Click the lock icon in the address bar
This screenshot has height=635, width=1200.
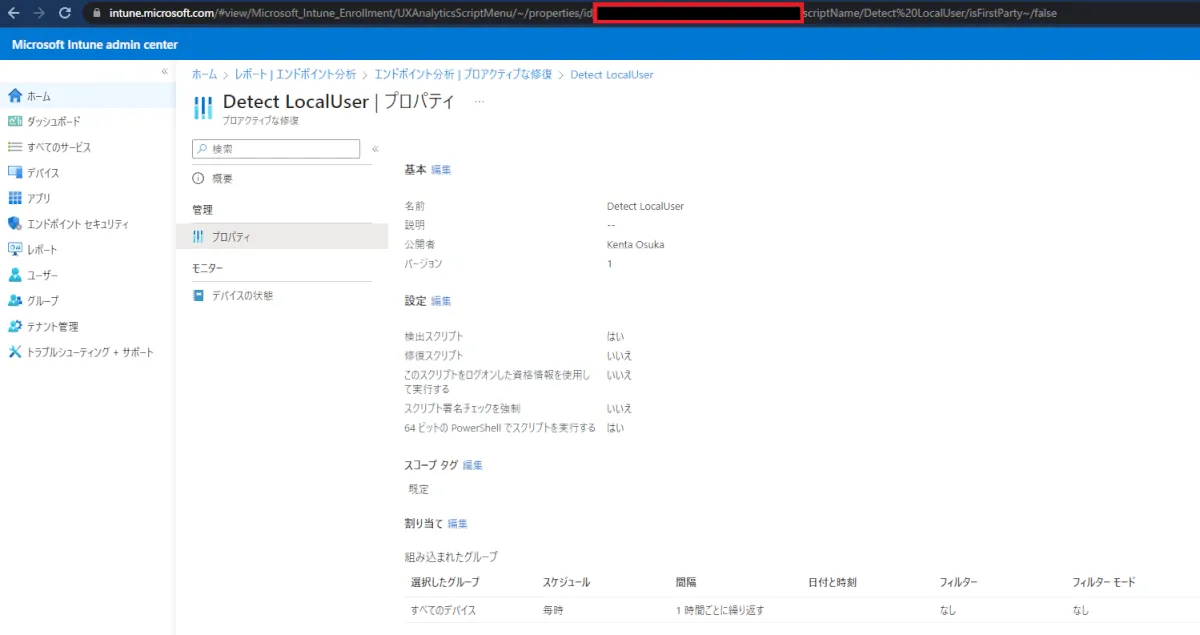[96, 14]
